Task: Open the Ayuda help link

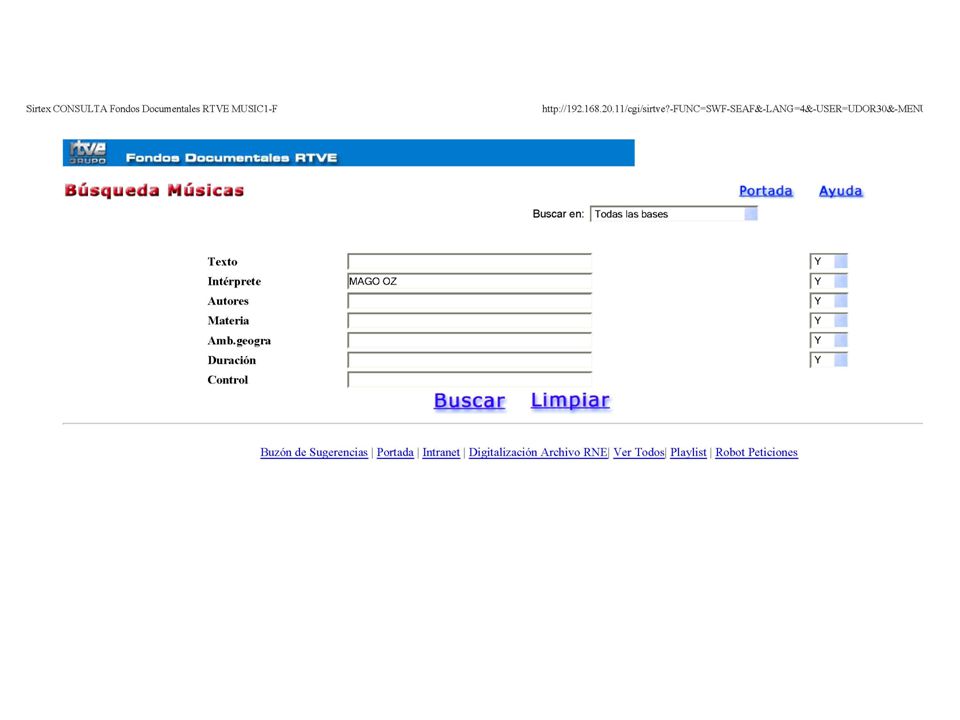Action: (x=841, y=191)
